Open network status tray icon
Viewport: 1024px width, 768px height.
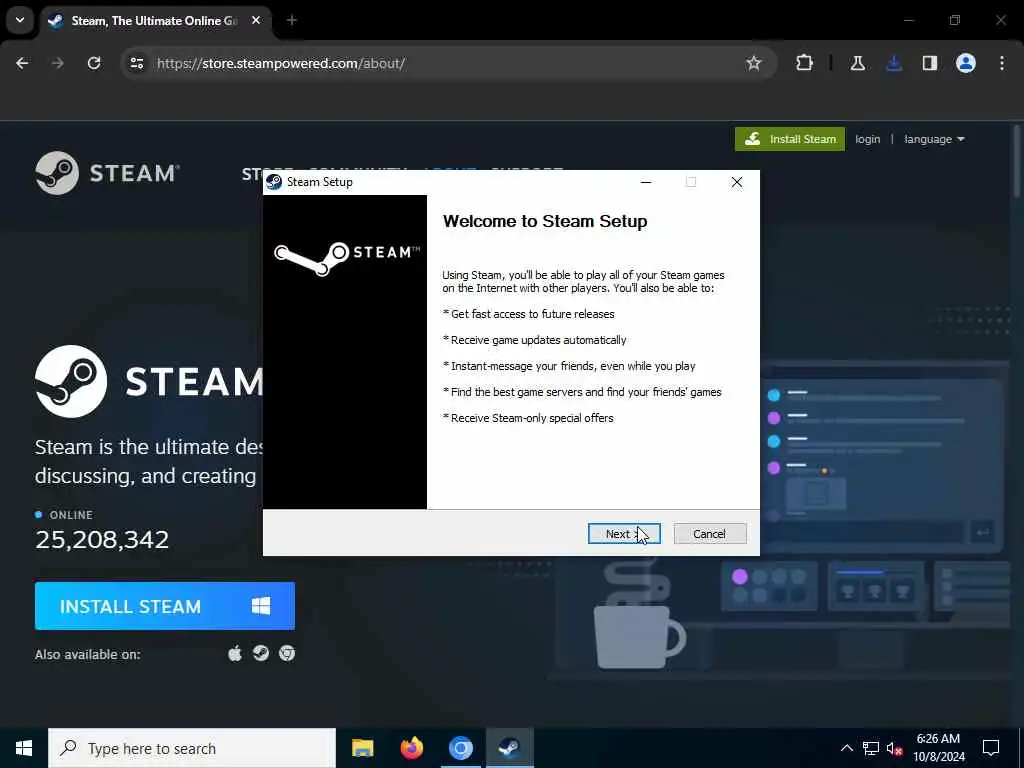click(x=871, y=748)
